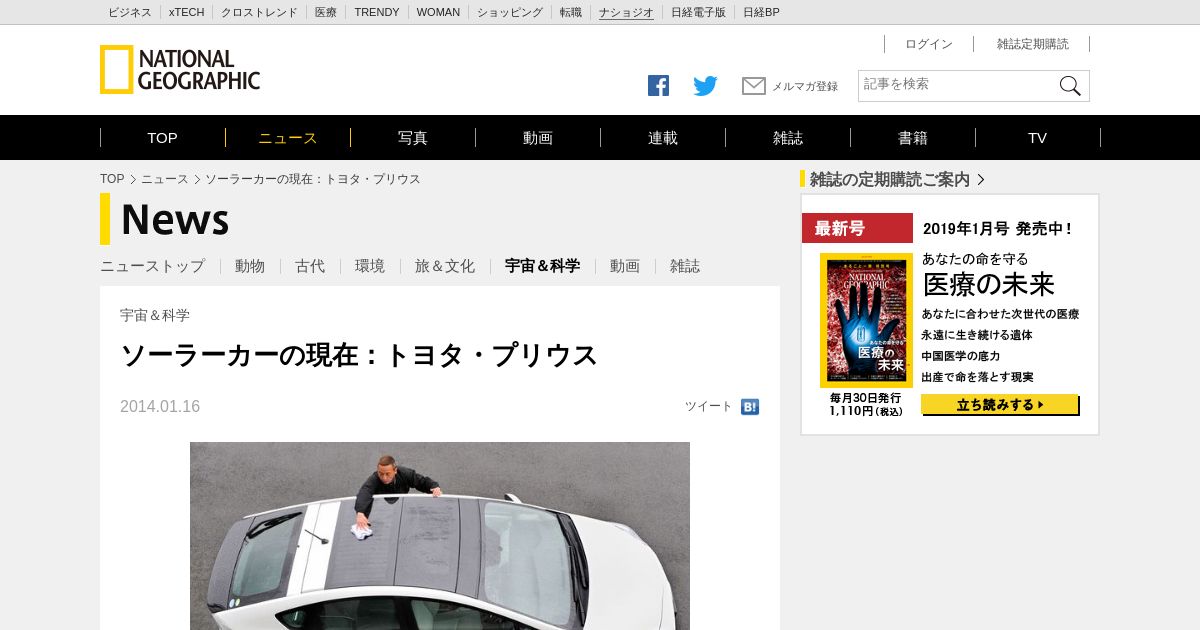Viewport: 1200px width, 630px height.
Task: Click 医療 in top site bar
Action: coord(326,12)
